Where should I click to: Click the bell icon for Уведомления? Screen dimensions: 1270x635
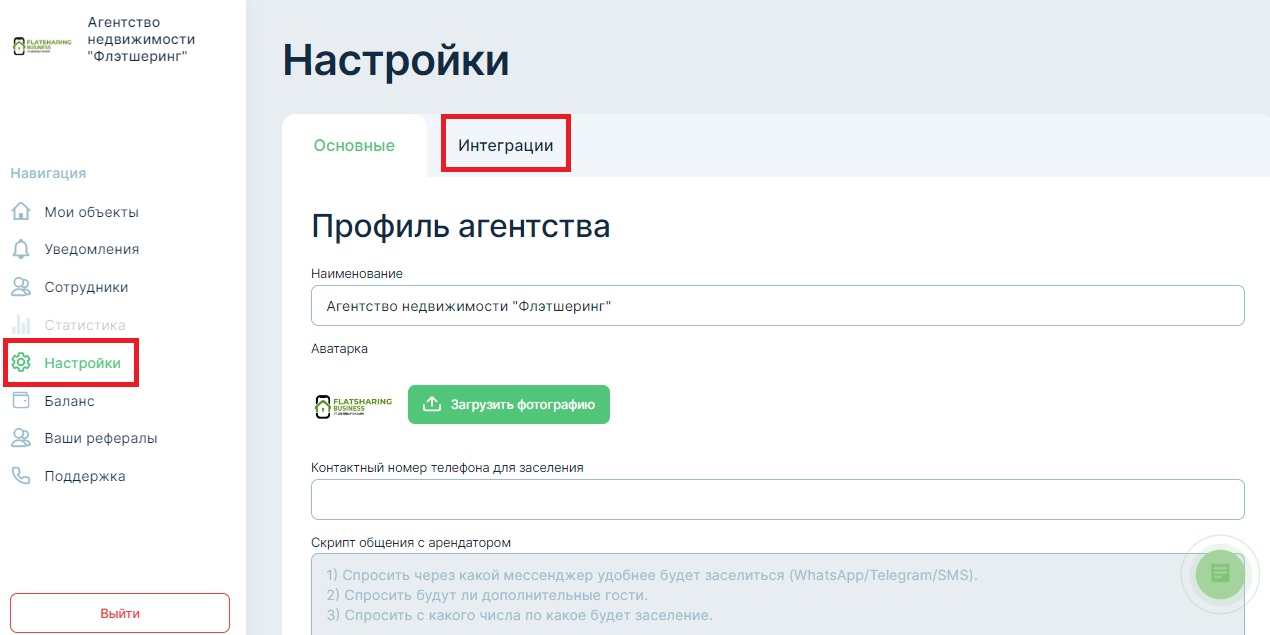[x=21, y=249]
